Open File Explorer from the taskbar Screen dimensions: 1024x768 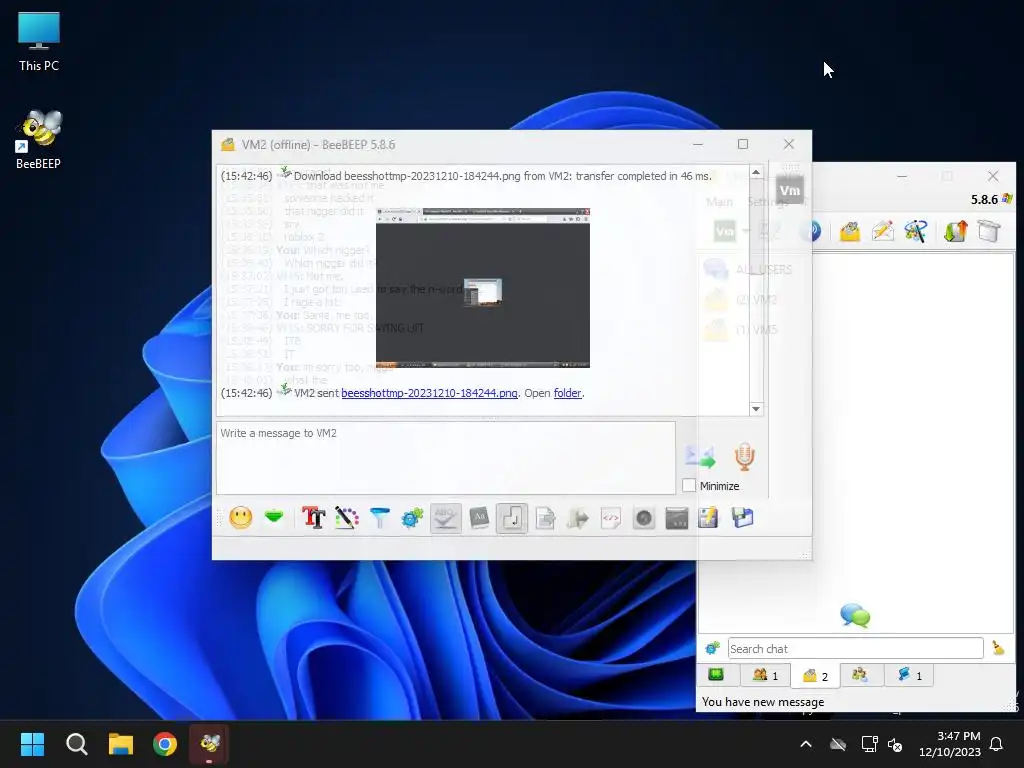coord(121,744)
